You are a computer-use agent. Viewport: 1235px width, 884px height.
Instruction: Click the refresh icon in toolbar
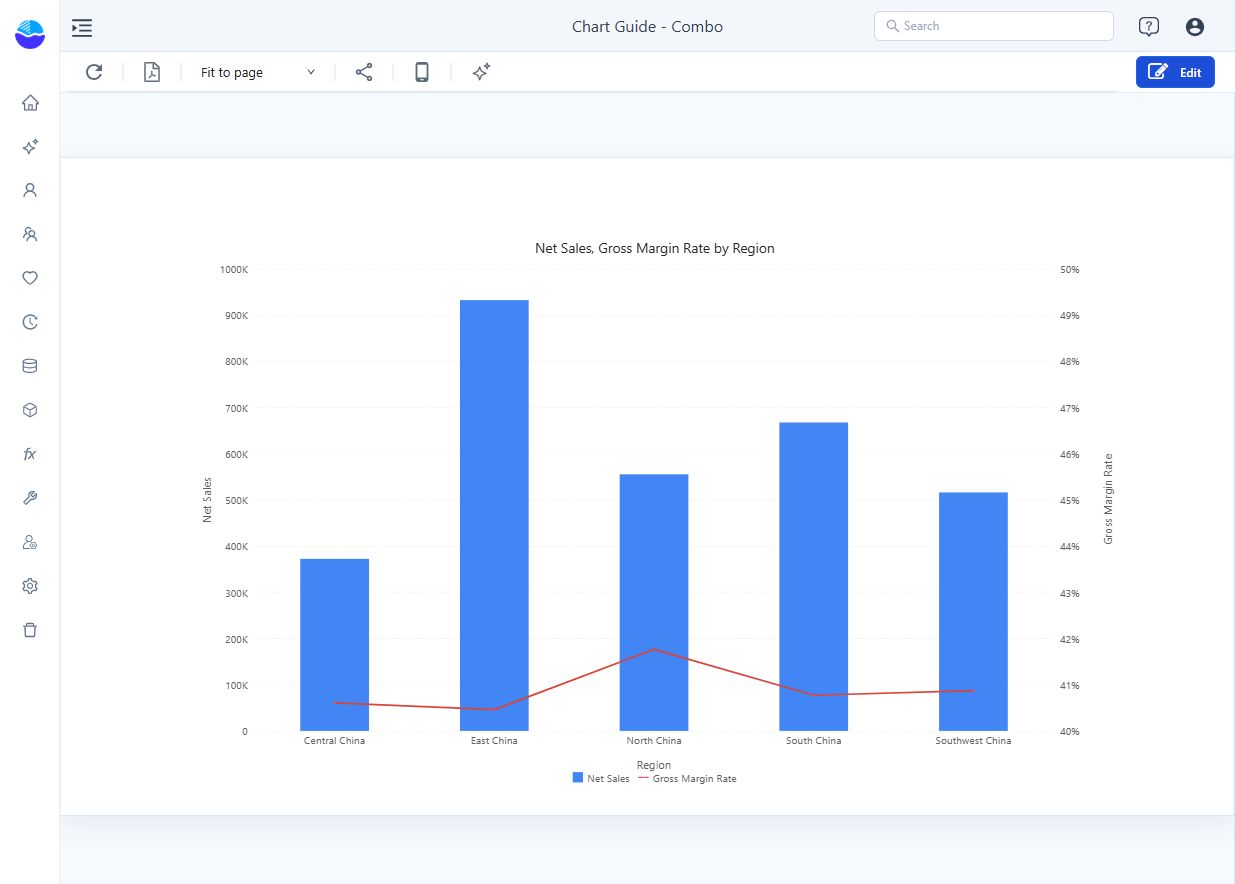pyautogui.click(x=94, y=72)
